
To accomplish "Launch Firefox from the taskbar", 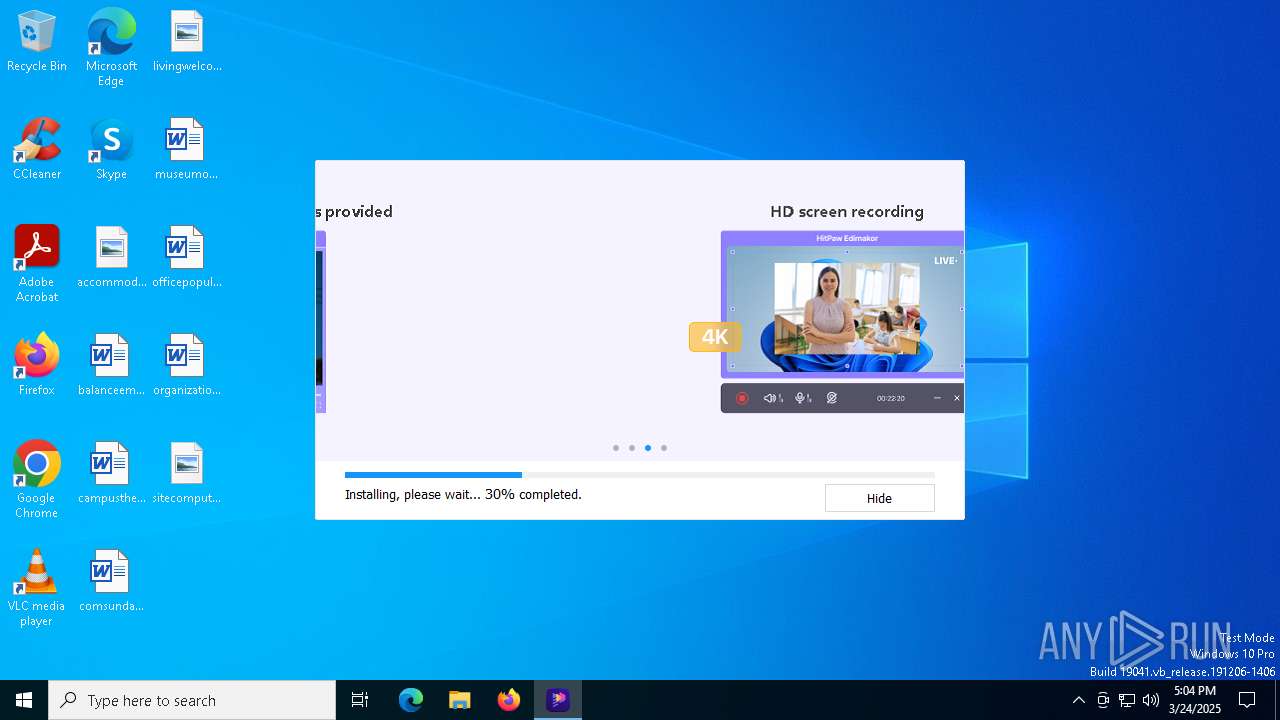I will click(509, 700).
